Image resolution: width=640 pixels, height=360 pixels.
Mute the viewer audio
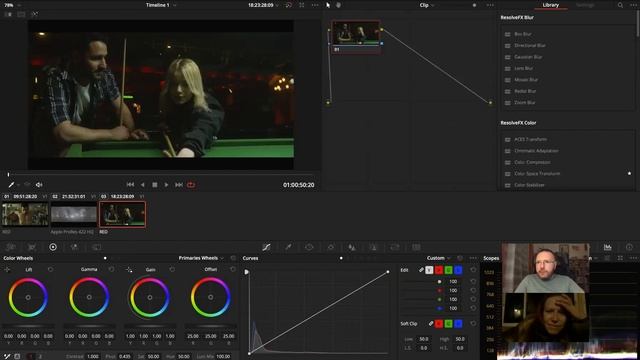tap(39, 185)
